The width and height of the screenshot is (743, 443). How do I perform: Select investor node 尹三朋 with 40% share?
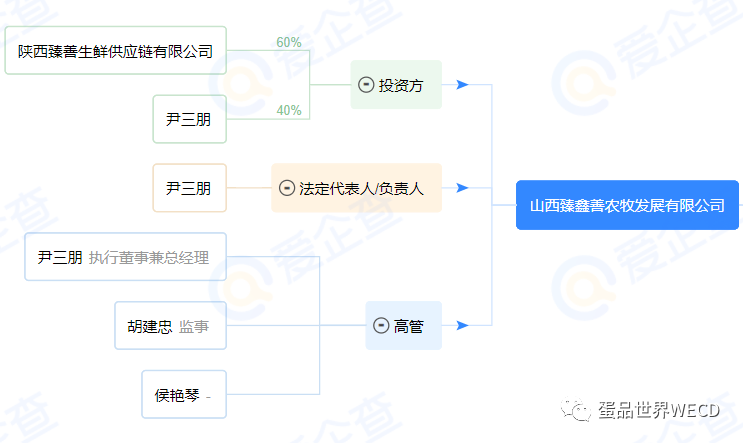click(x=190, y=119)
